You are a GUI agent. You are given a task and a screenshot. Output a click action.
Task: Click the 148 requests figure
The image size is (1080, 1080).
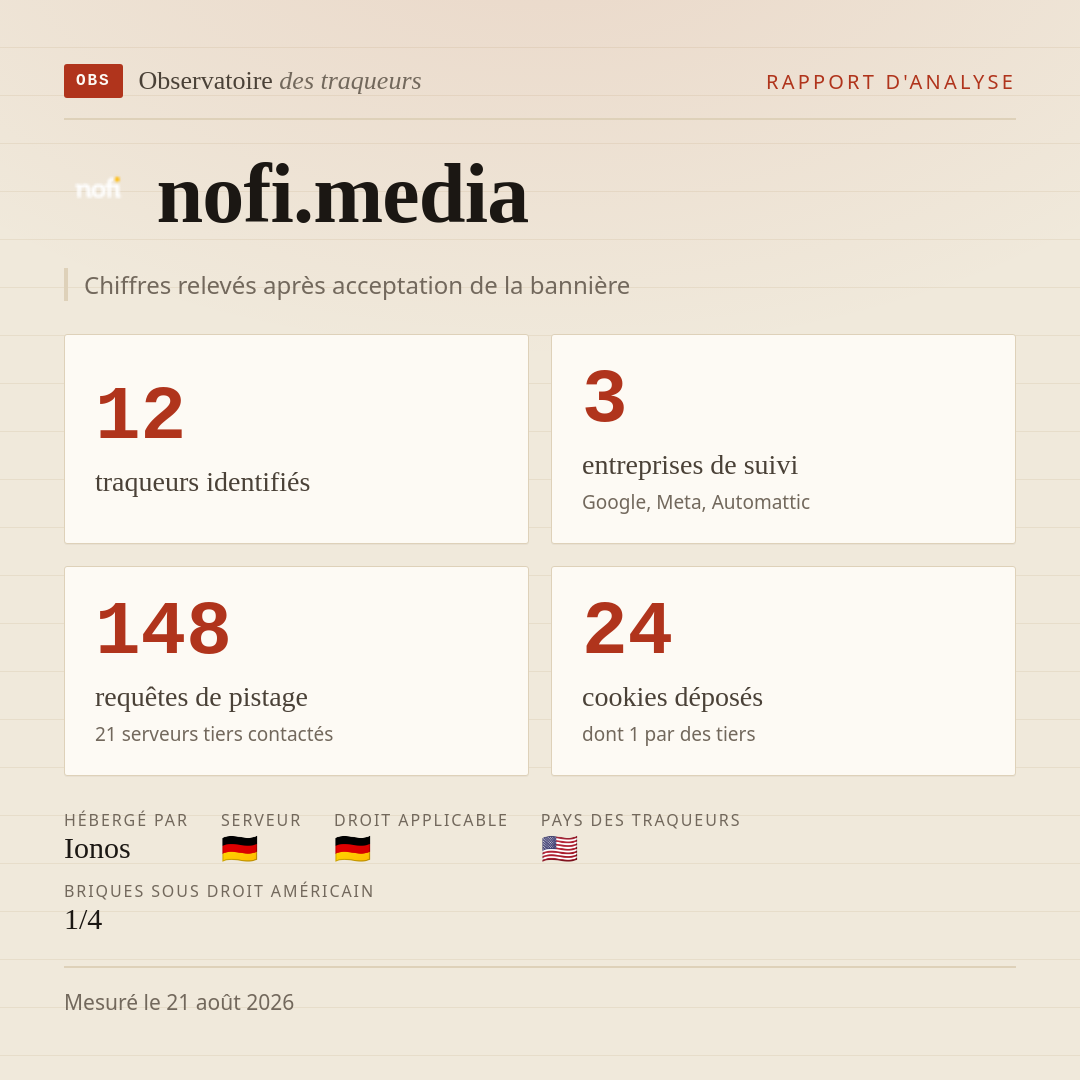163,629
